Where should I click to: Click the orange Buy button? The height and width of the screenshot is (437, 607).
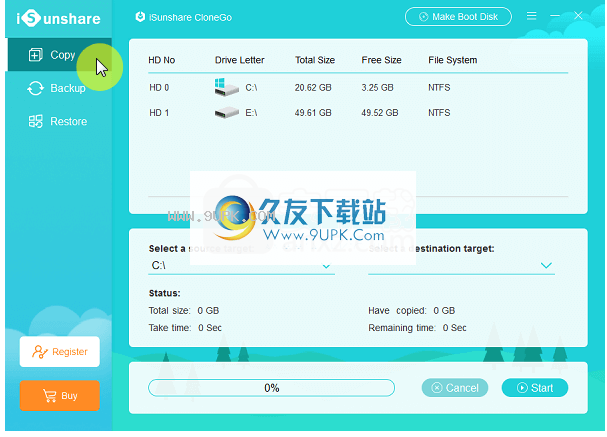coord(60,396)
